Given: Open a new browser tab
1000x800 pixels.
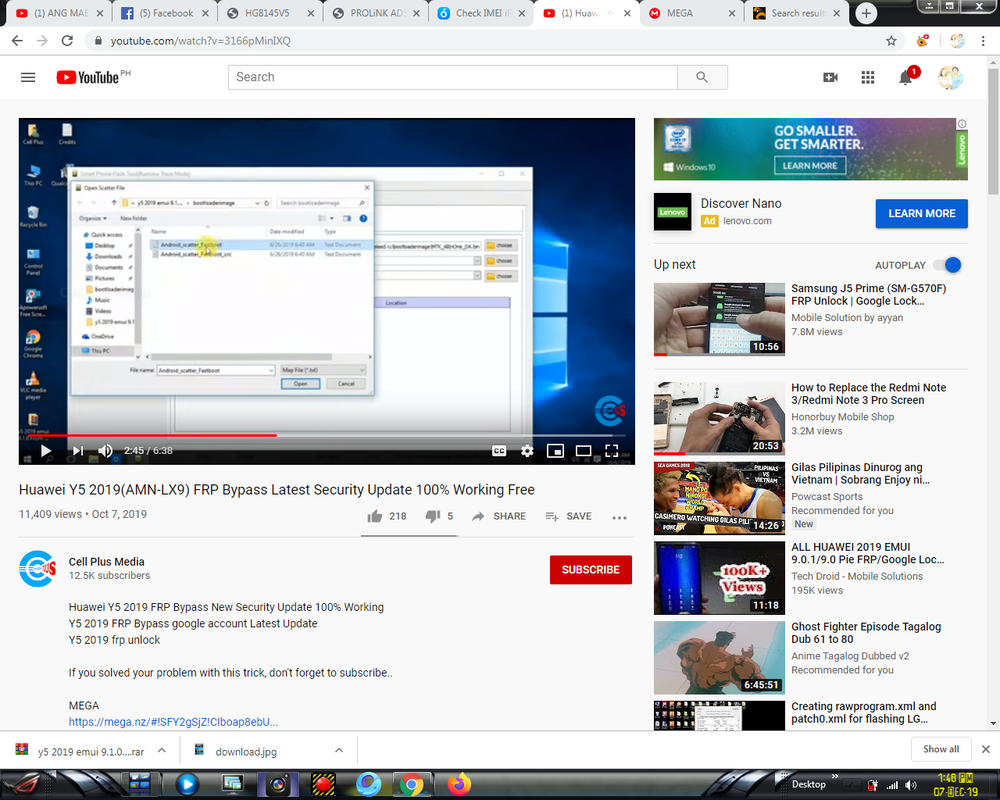Looking at the screenshot, I should [x=866, y=13].
